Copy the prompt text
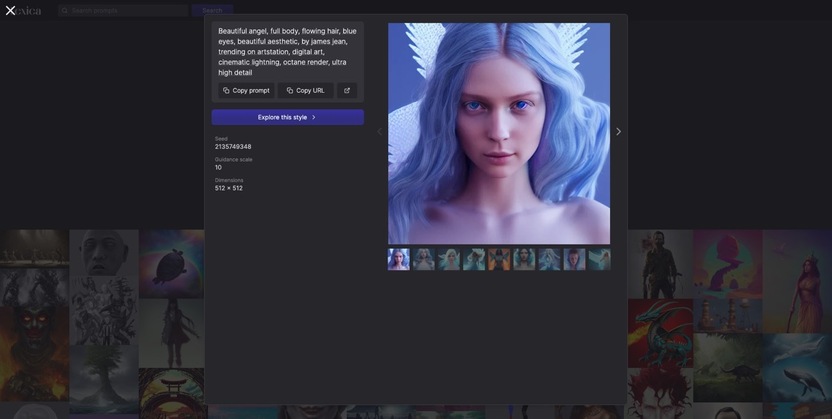This screenshot has height=419, width=832. [246, 90]
